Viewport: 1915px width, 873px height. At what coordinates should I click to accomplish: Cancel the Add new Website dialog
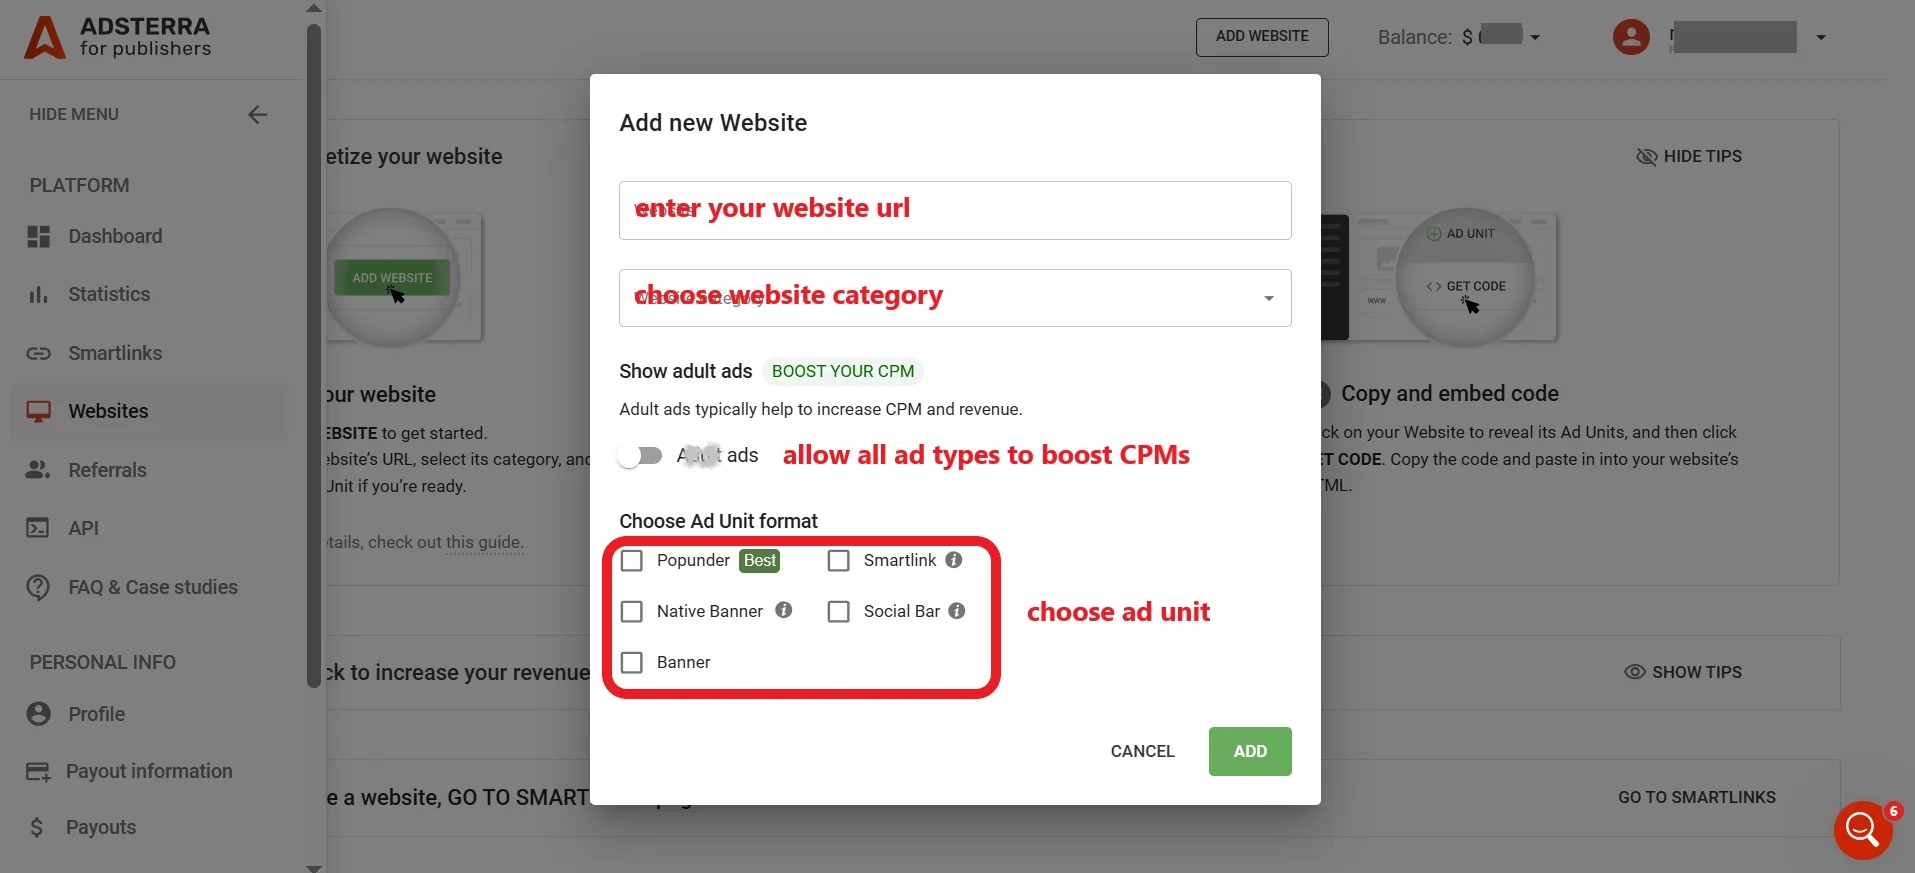tap(1142, 751)
